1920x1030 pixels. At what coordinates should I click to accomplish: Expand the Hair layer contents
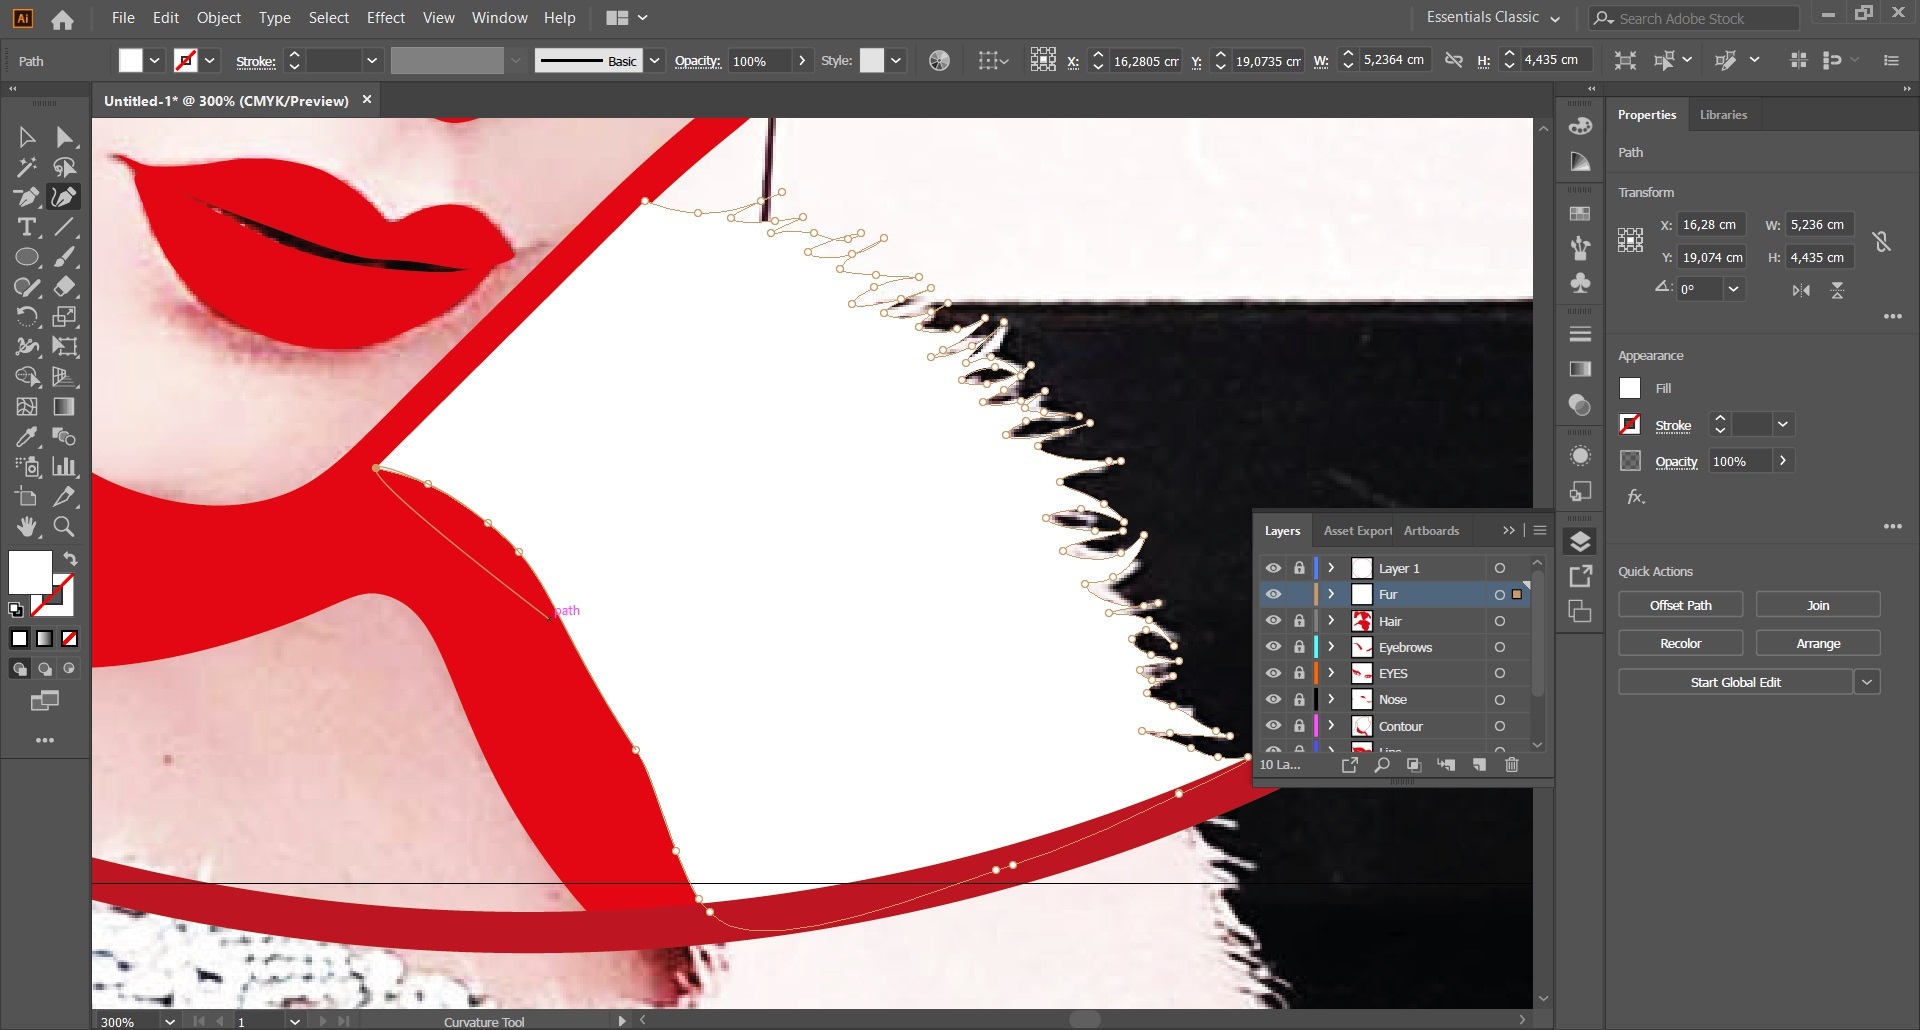click(1331, 621)
